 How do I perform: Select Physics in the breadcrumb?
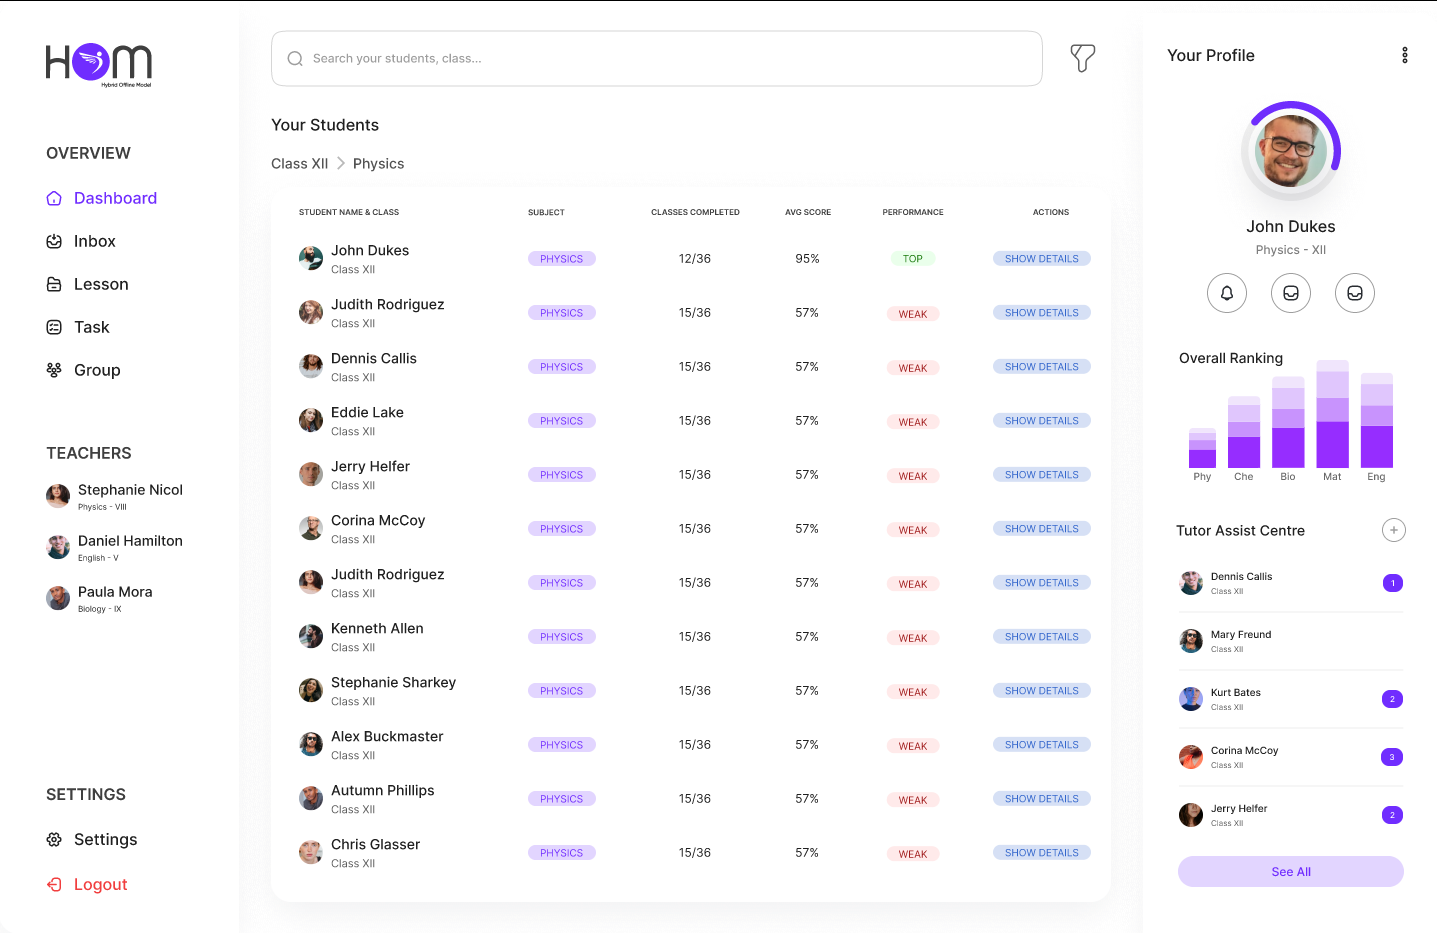[x=378, y=163]
